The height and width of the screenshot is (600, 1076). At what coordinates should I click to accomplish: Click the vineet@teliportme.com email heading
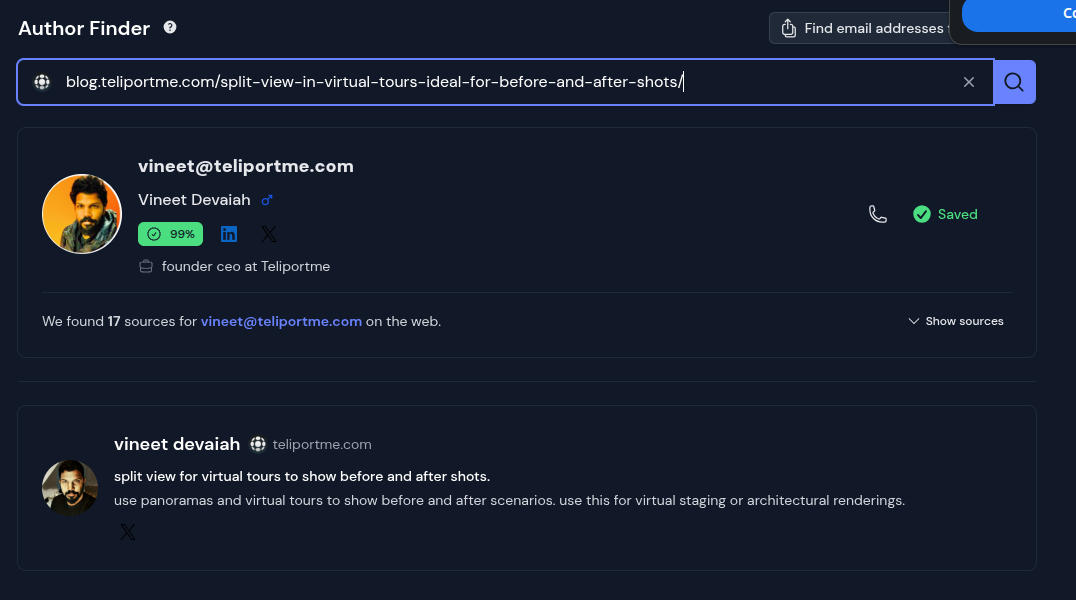[x=246, y=166]
